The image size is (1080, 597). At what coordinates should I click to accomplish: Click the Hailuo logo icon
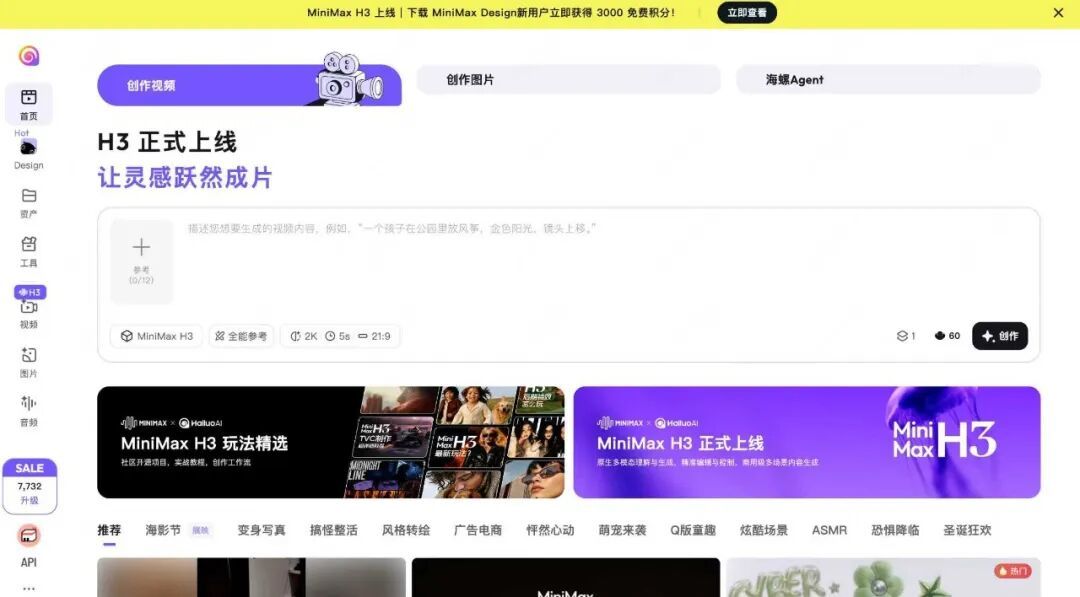point(28,55)
